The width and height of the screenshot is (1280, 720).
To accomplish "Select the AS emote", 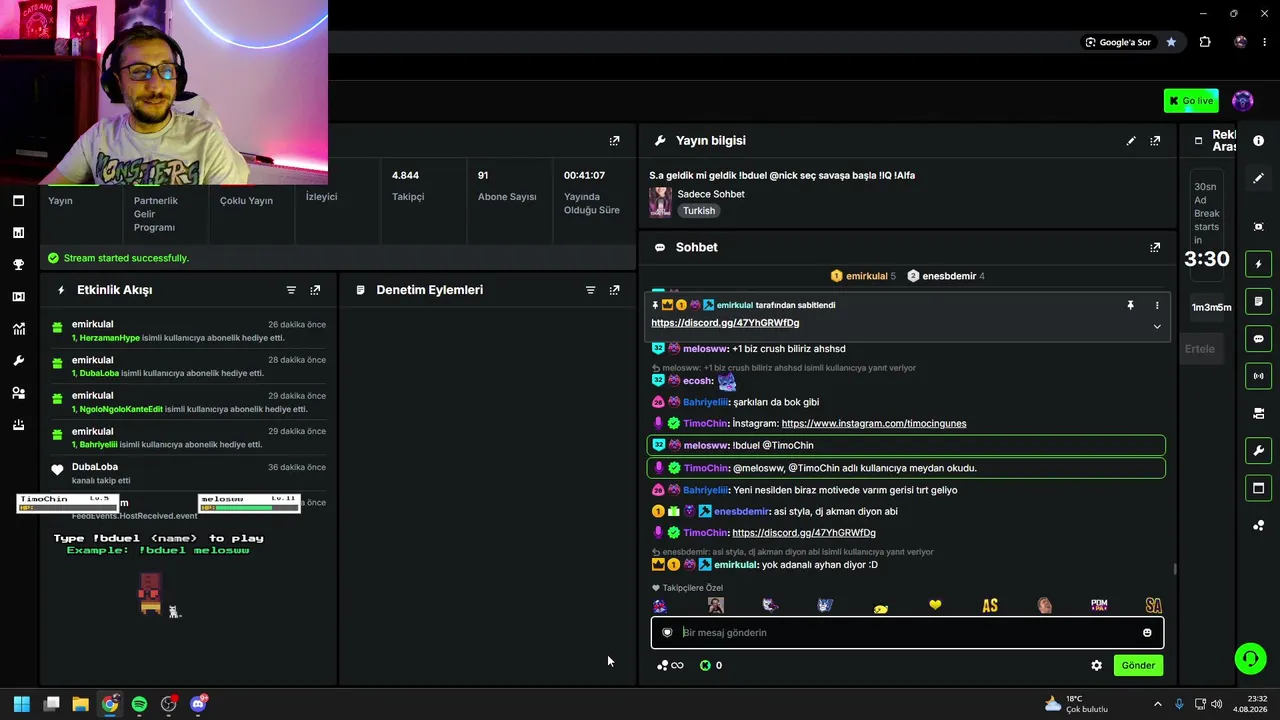I will coord(990,606).
